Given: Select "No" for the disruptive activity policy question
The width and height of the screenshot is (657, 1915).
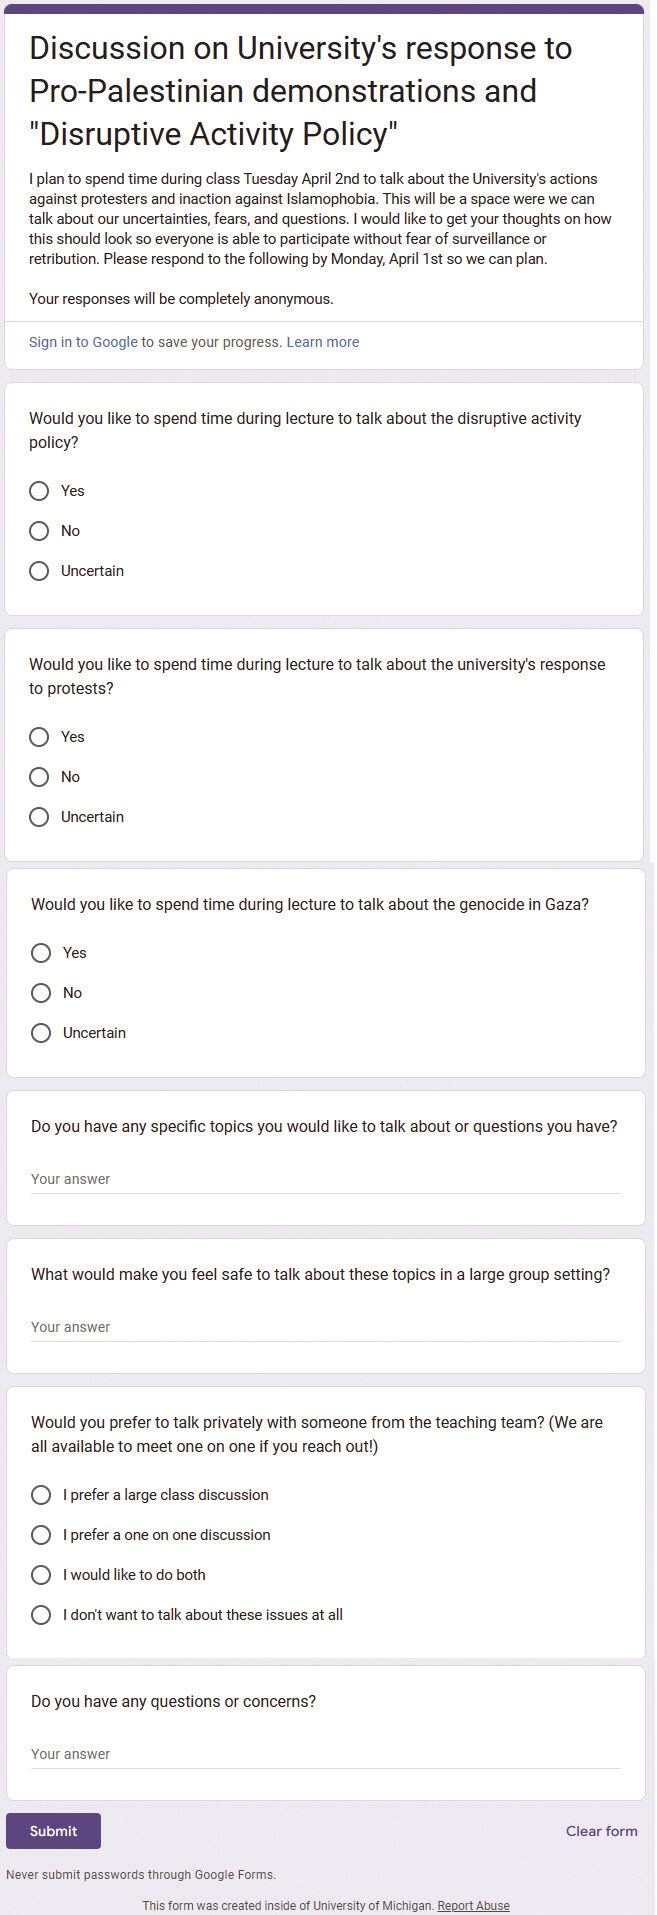Looking at the screenshot, I should 39,531.
